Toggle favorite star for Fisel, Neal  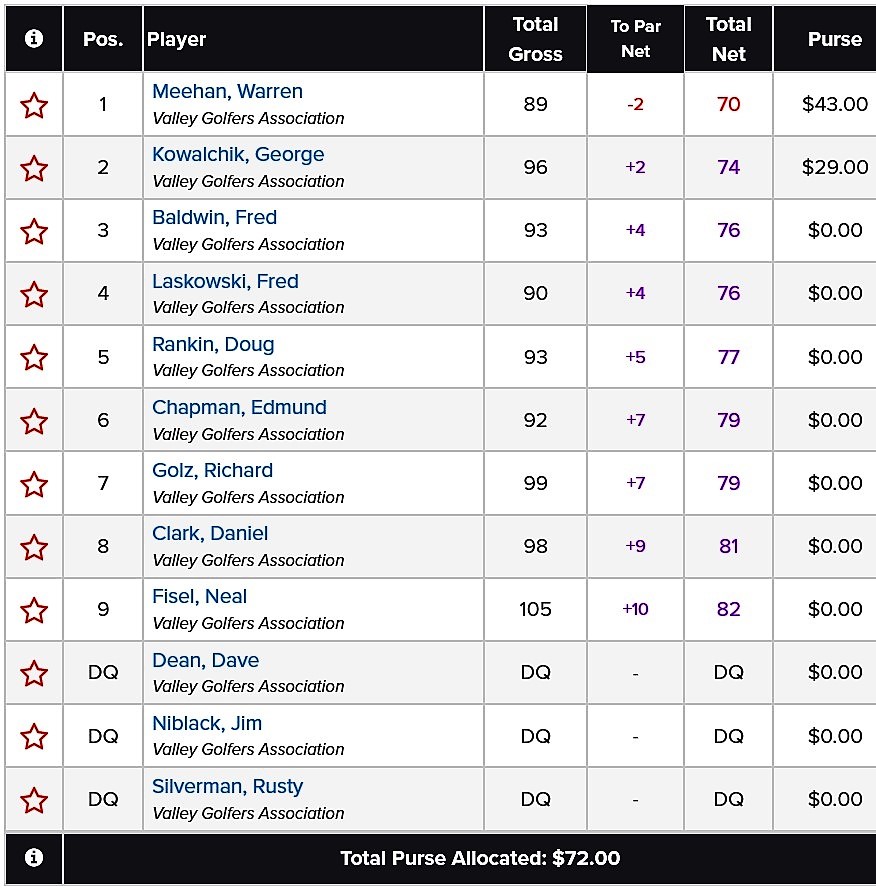34,610
